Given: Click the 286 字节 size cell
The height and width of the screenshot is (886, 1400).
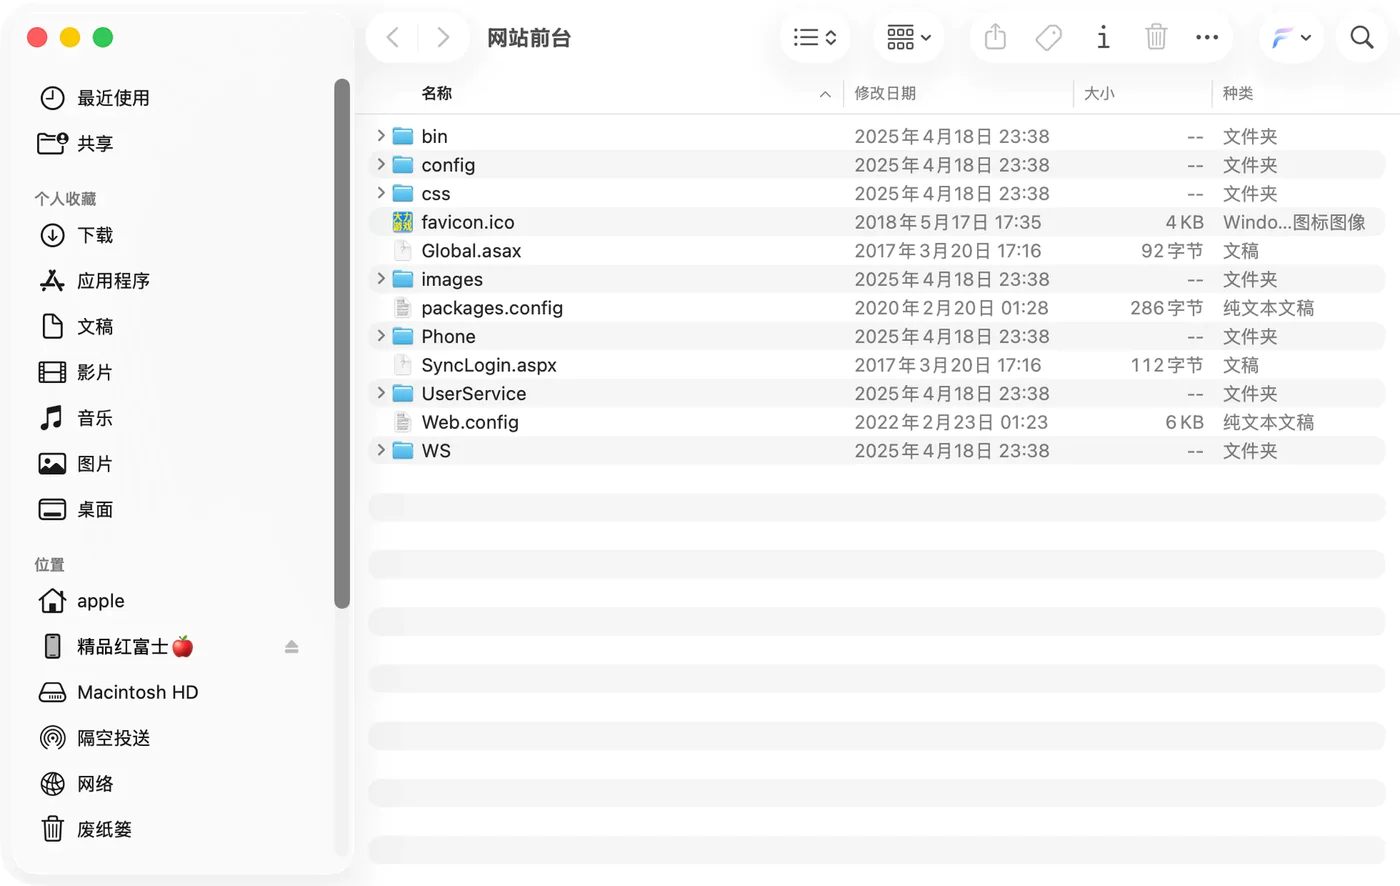Looking at the screenshot, I should (1167, 308).
